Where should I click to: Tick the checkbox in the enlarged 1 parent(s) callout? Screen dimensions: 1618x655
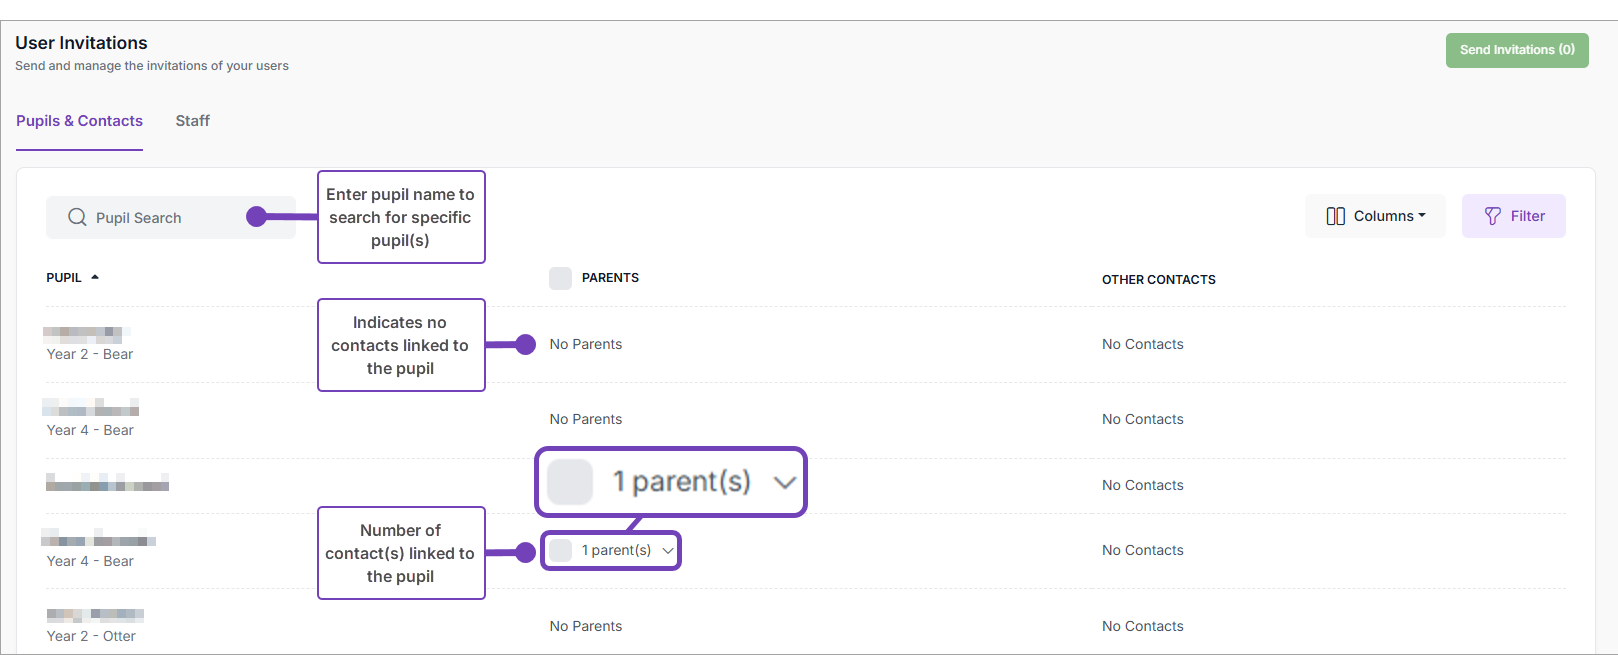click(x=570, y=482)
